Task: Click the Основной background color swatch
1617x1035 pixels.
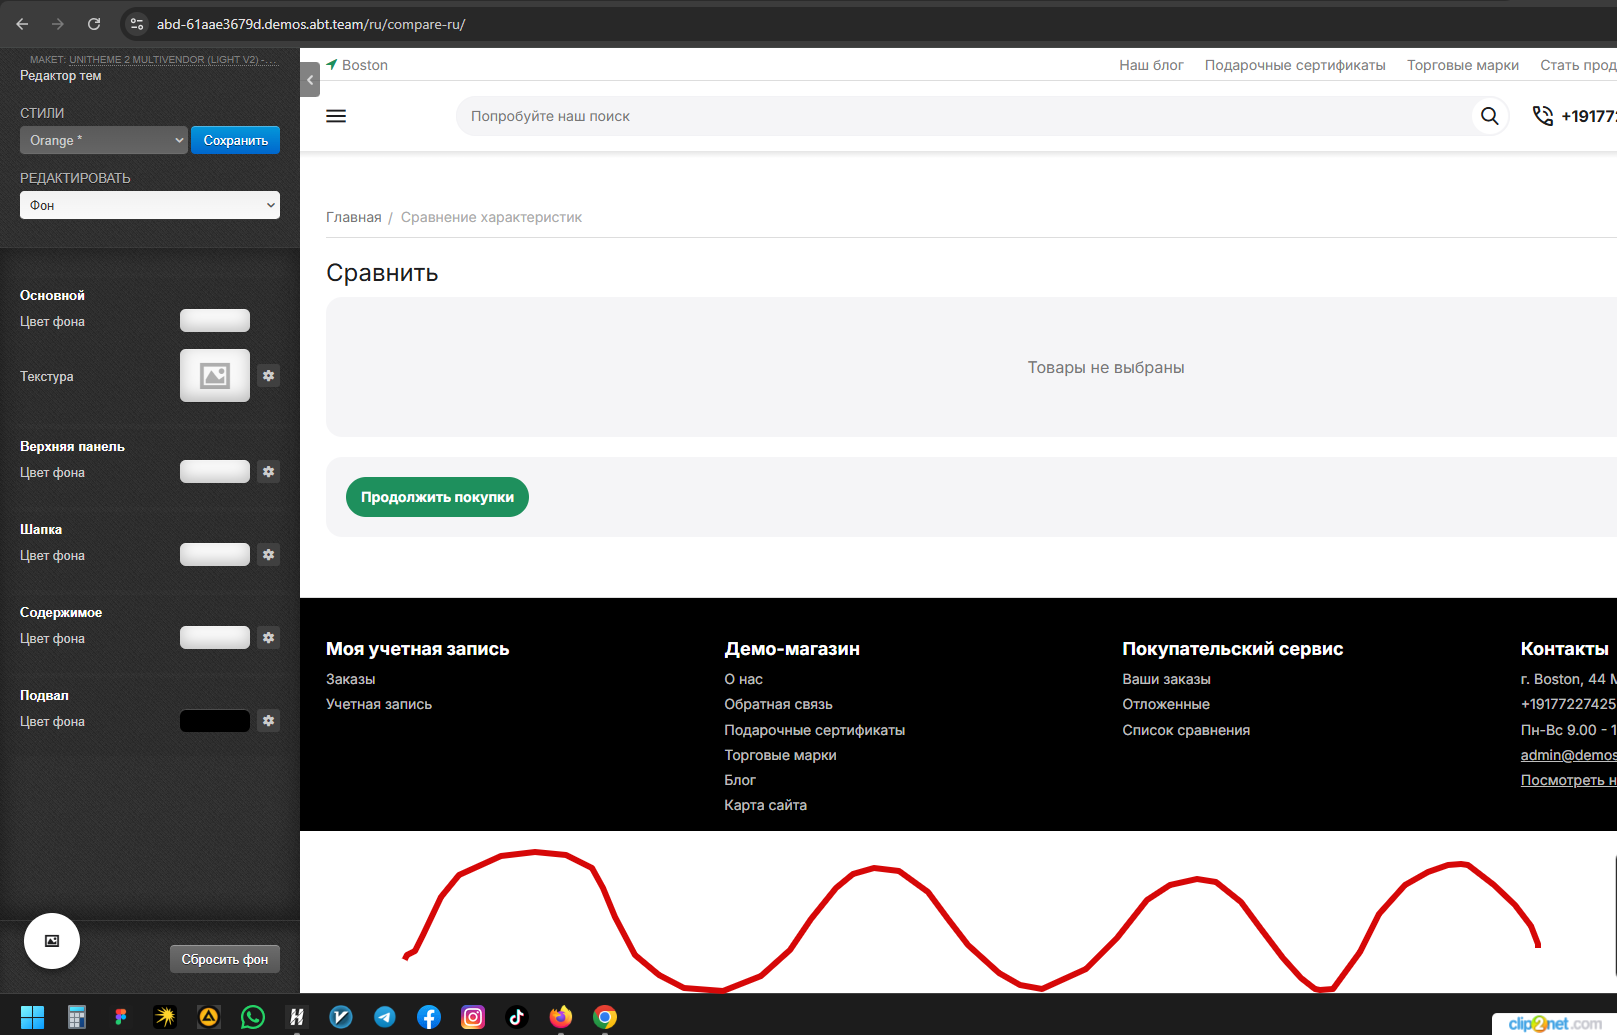Action: [215, 321]
